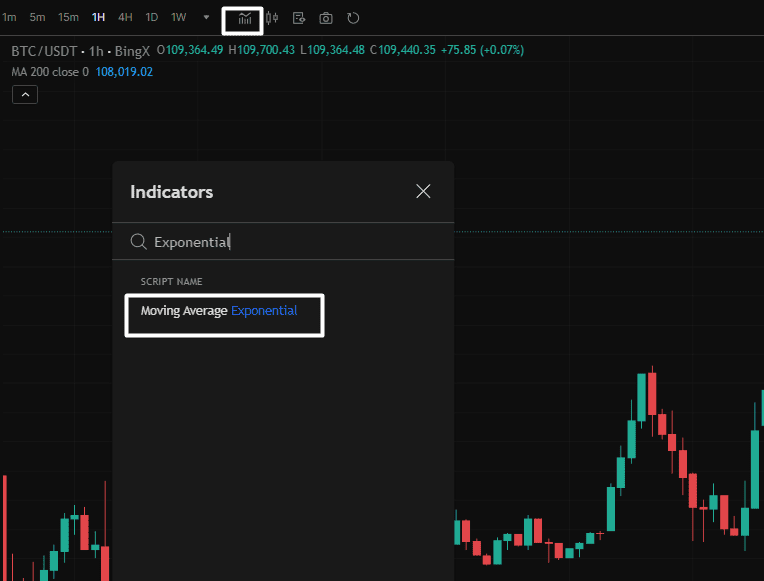The height and width of the screenshot is (581, 764).
Task: Open the Indicators toolbar icon
Action: tap(244, 18)
